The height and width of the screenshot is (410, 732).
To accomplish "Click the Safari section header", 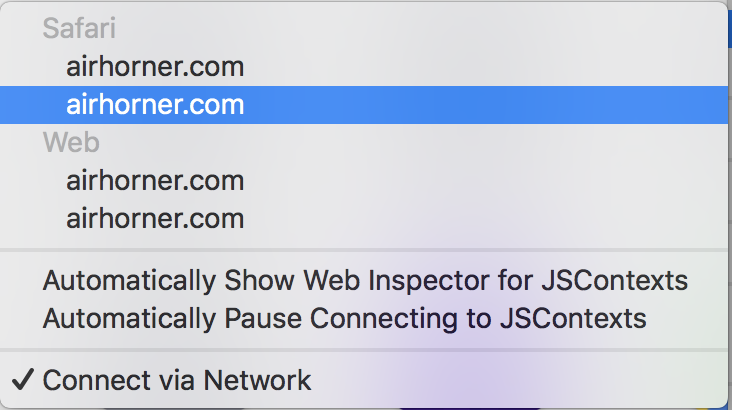I will click(x=79, y=29).
